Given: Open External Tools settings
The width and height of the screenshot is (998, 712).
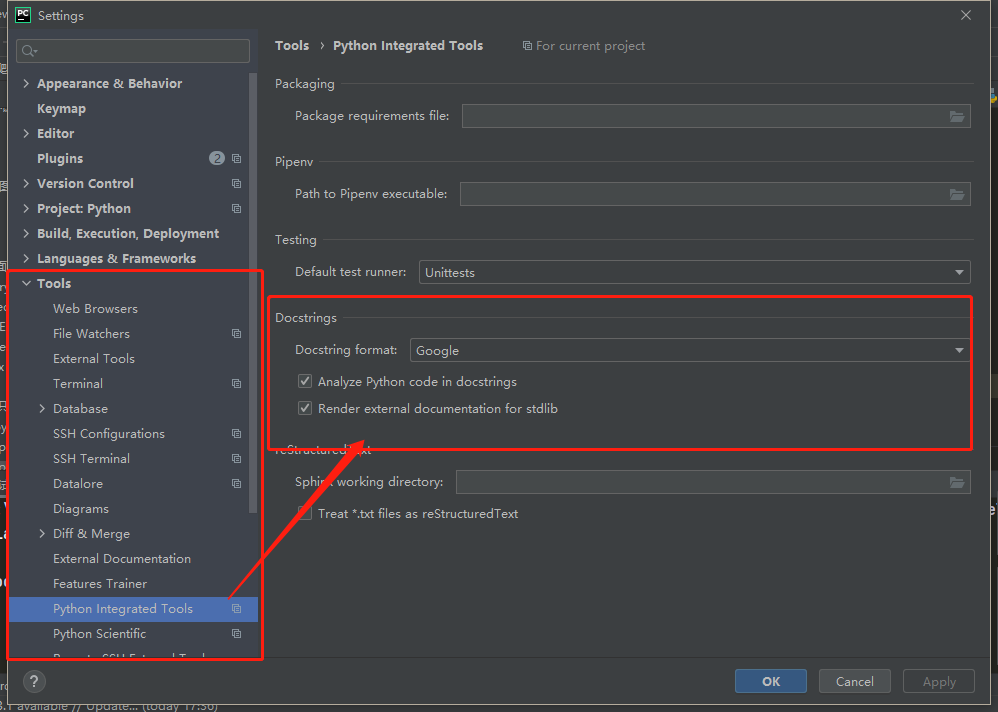Looking at the screenshot, I should point(94,359).
